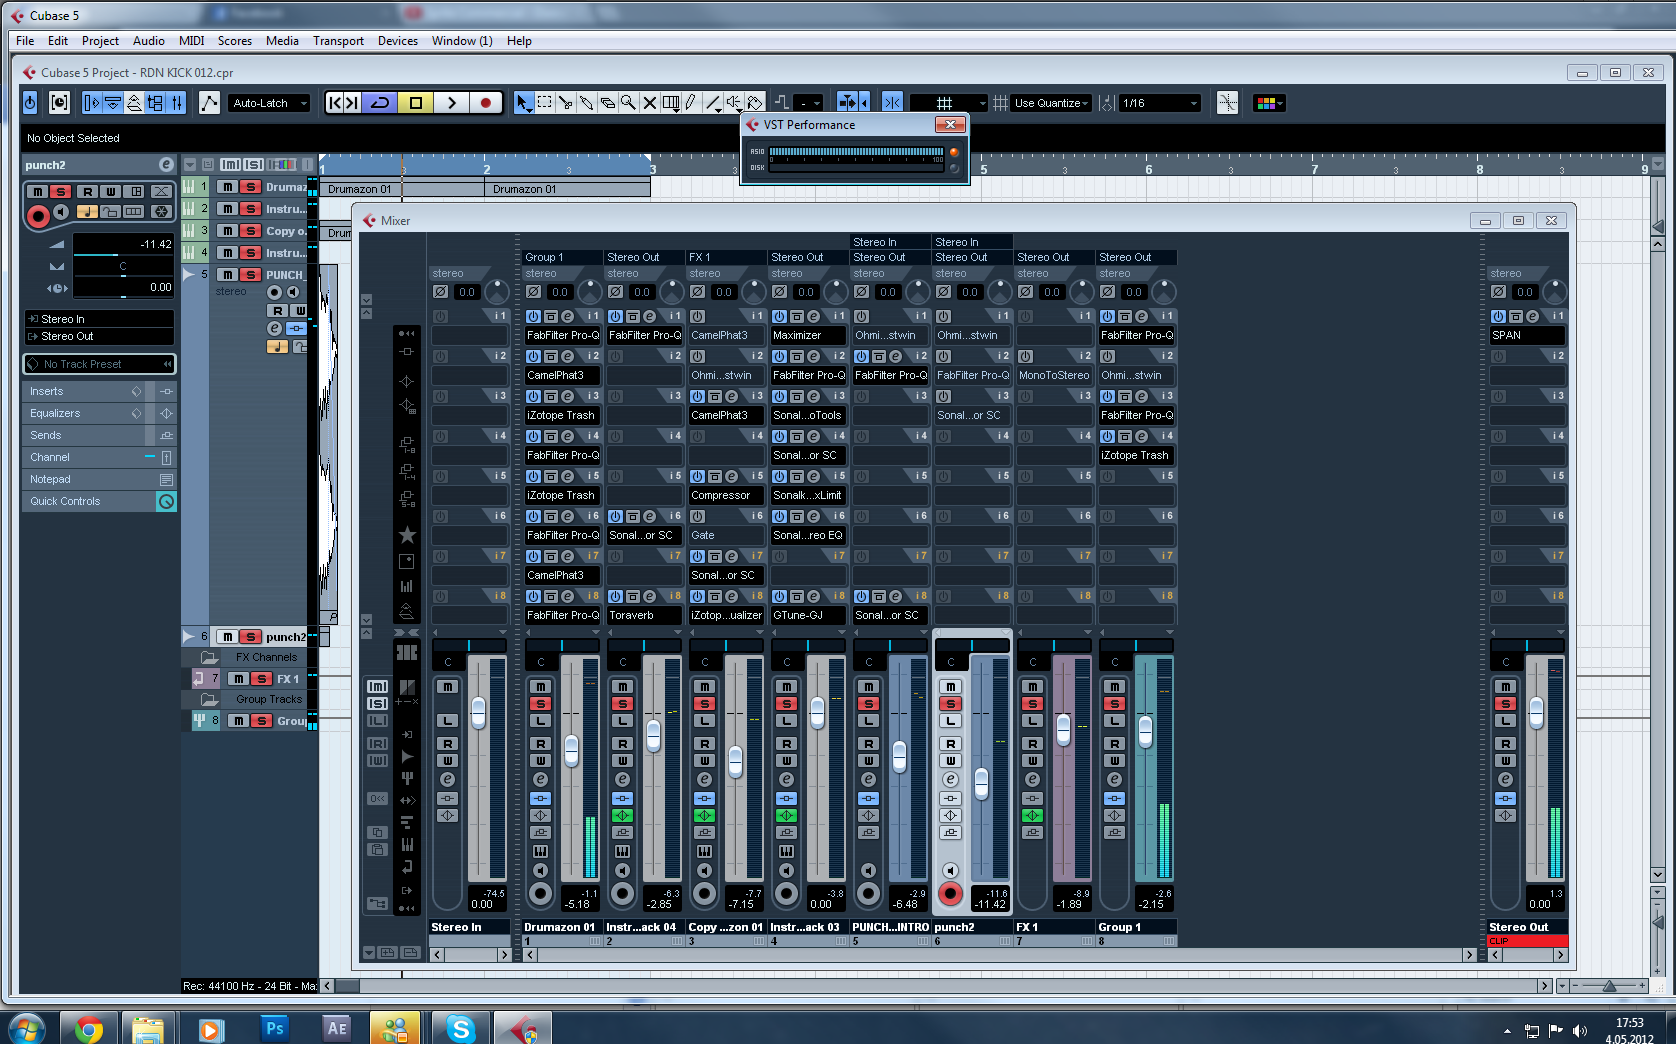Select the Glue tool in toolbar
Image resolution: width=1677 pixels, height=1044 pixels.
coord(587,103)
